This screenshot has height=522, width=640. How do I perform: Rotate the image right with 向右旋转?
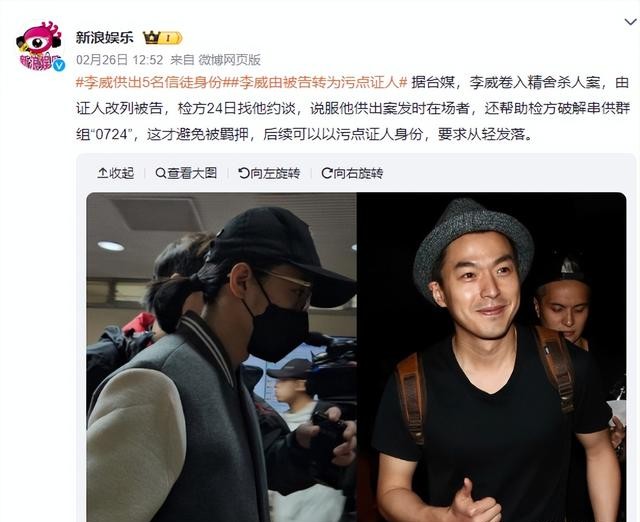coord(352,173)
